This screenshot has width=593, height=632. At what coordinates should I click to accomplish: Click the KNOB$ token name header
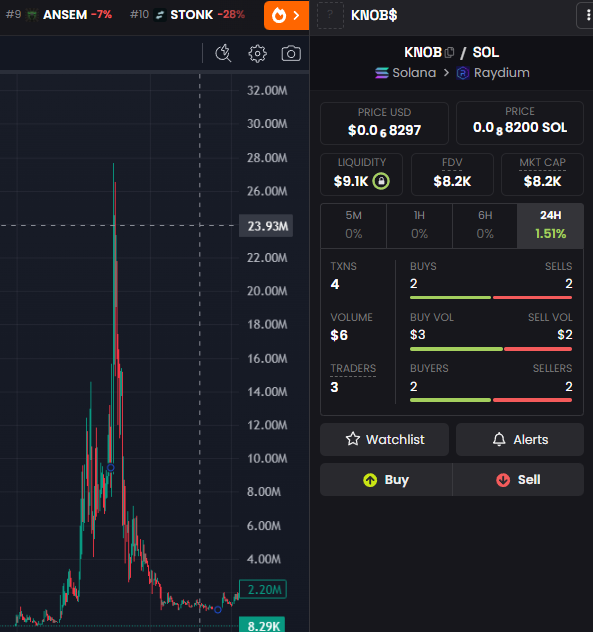(374, 15)
